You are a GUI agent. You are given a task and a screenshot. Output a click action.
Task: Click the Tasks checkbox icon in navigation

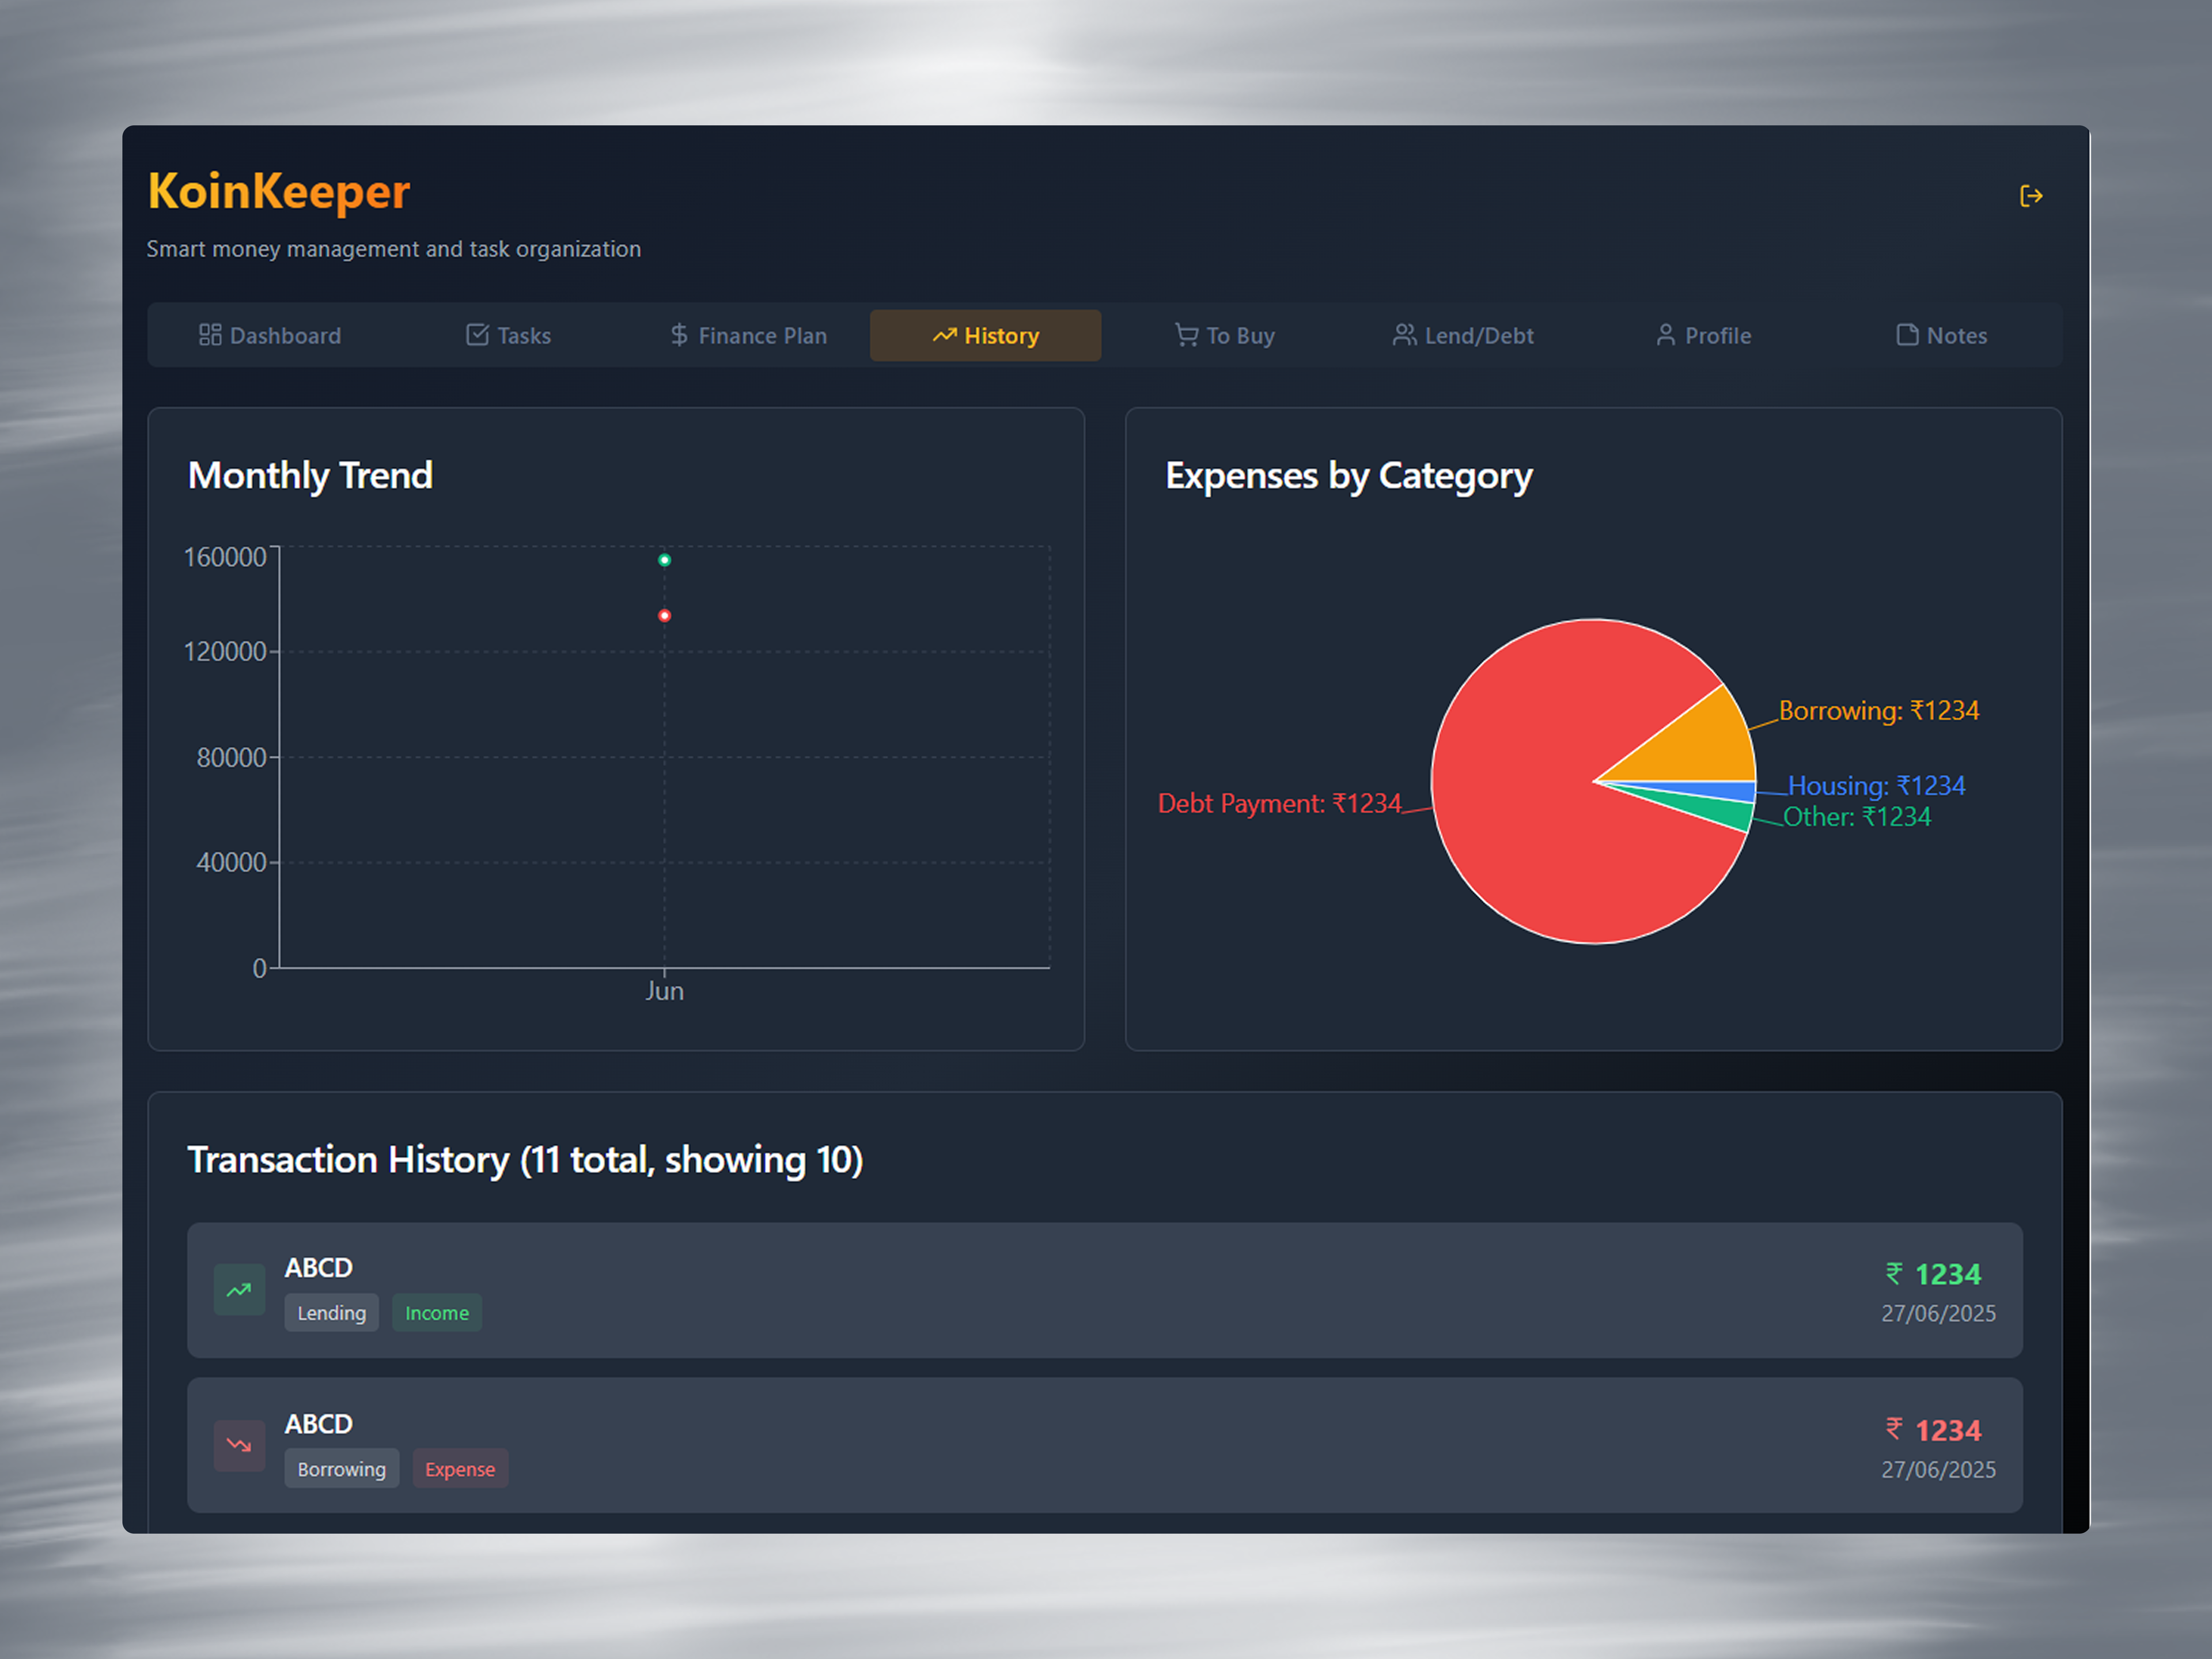coord(477,335)
